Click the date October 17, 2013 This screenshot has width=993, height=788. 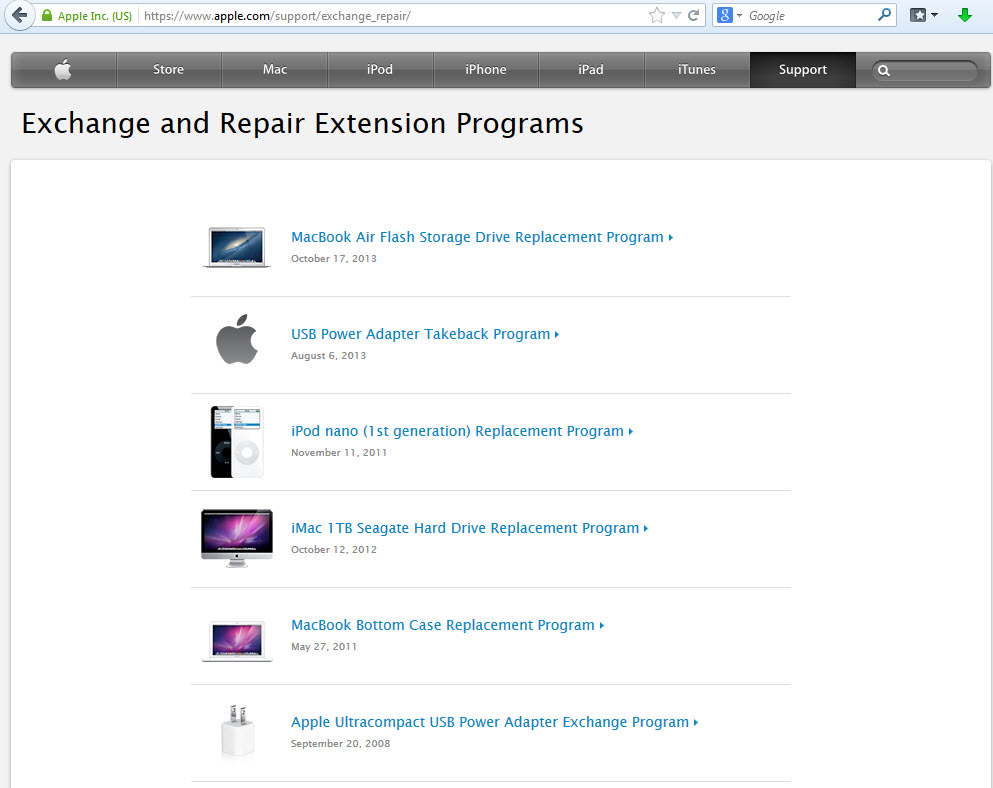tap(334, 258)
